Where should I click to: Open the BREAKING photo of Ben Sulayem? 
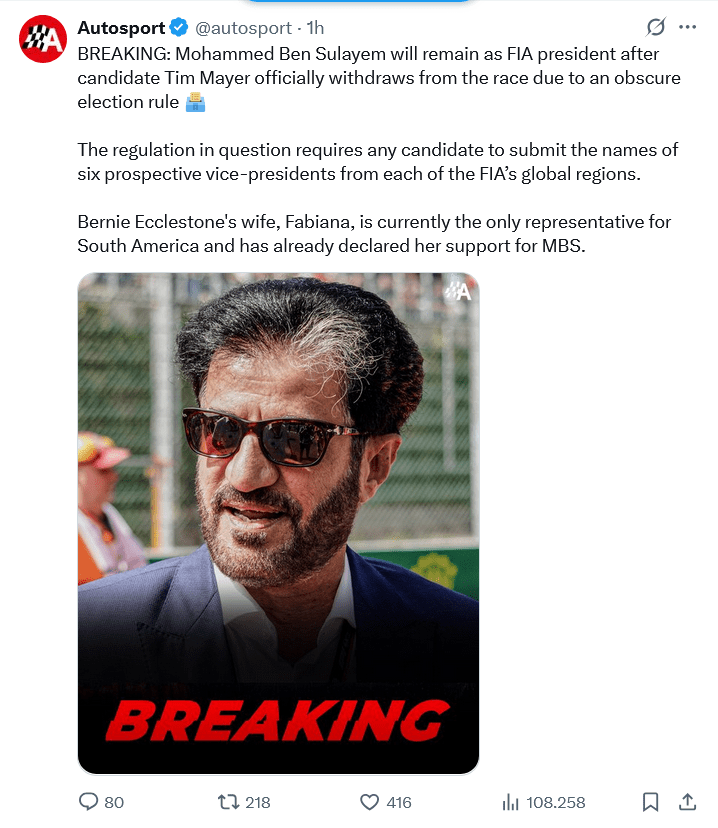[x=278, y=523]
